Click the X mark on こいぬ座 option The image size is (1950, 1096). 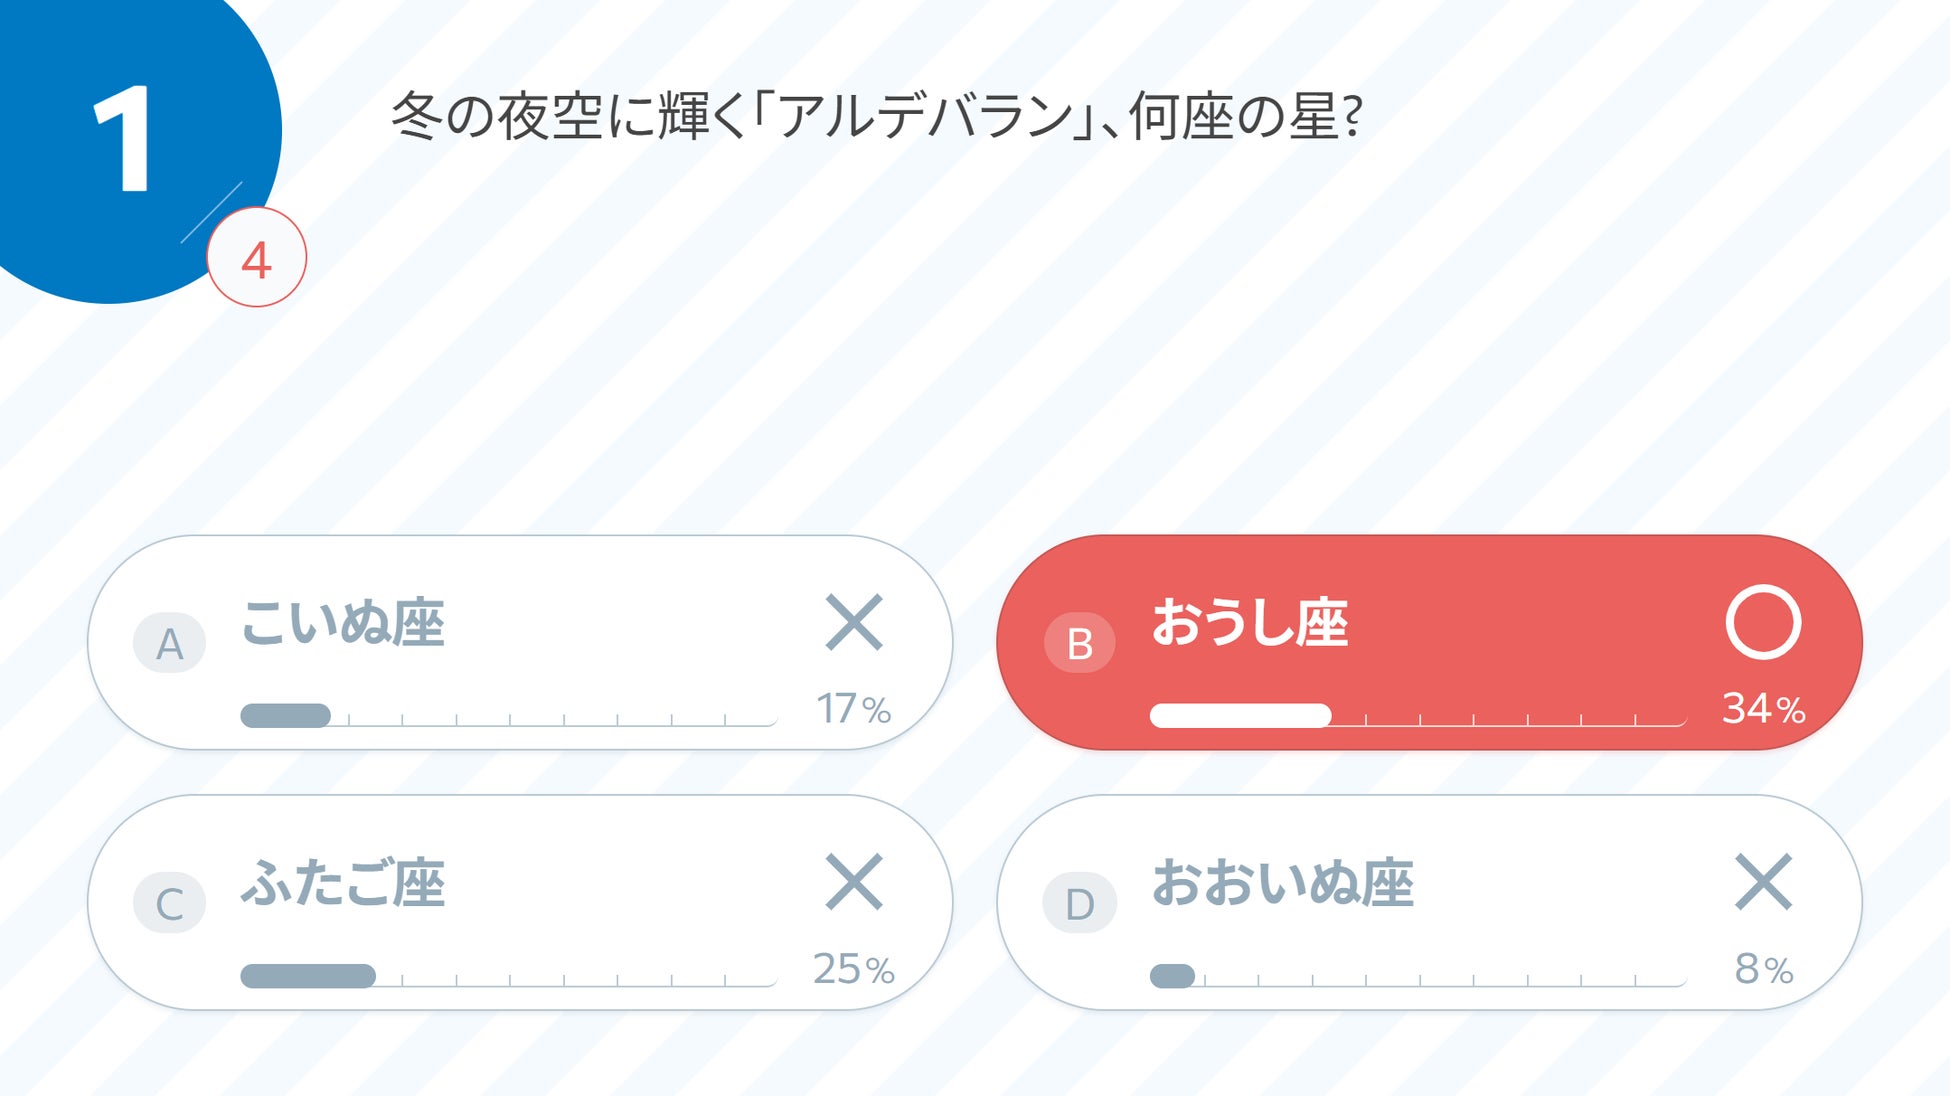click(854, 623)
